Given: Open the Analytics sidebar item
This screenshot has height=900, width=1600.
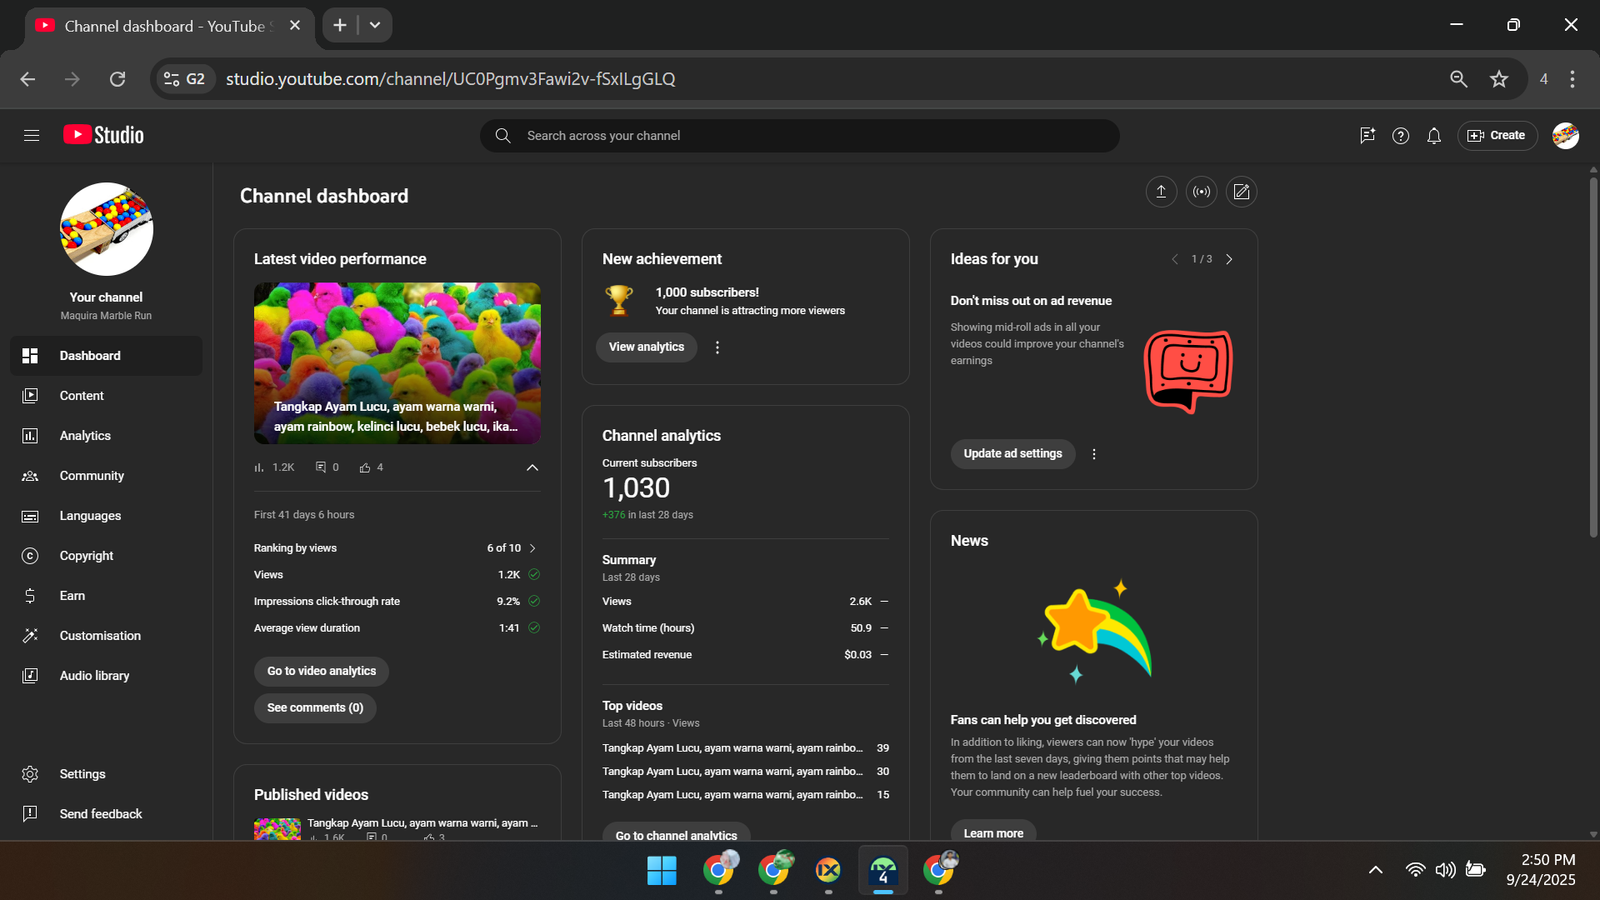Looking at the screenshot, I should pyautogui.click(x=85, y=436).
